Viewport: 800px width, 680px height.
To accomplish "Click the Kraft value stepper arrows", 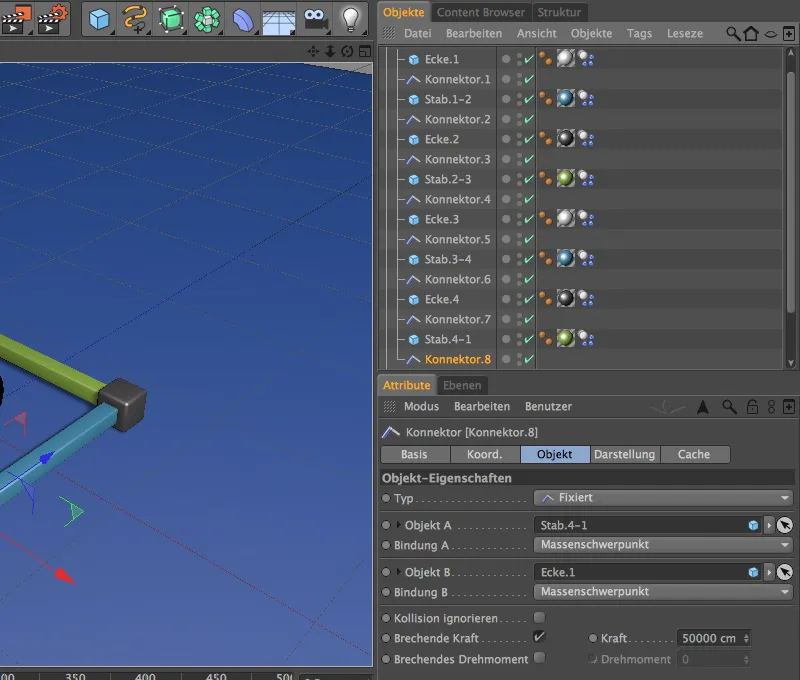I will click(x=746, y=638).
